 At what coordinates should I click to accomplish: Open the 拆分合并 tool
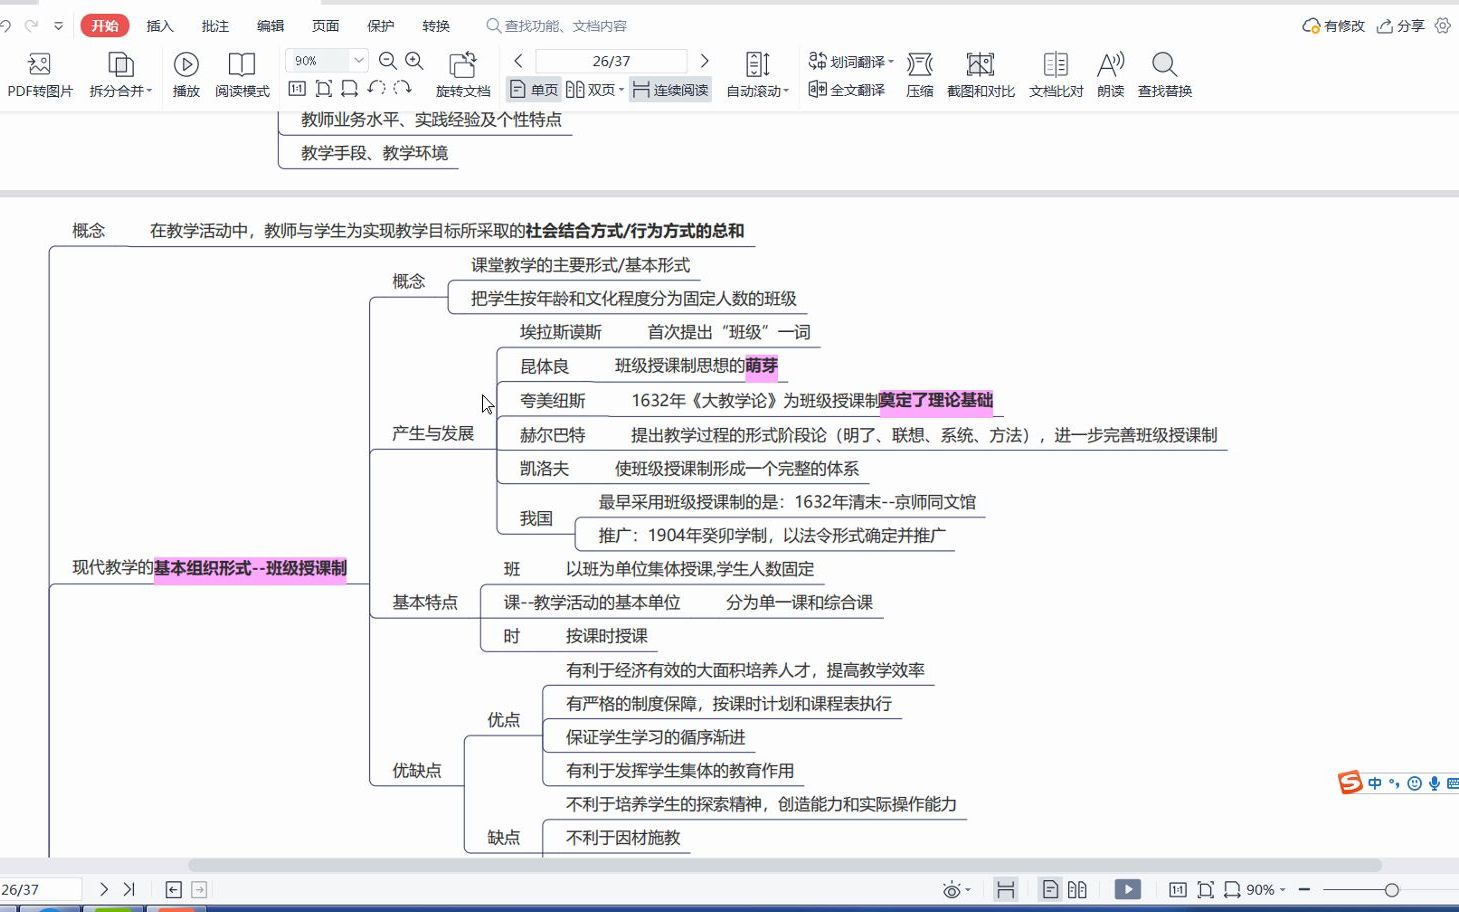[119, 73]
